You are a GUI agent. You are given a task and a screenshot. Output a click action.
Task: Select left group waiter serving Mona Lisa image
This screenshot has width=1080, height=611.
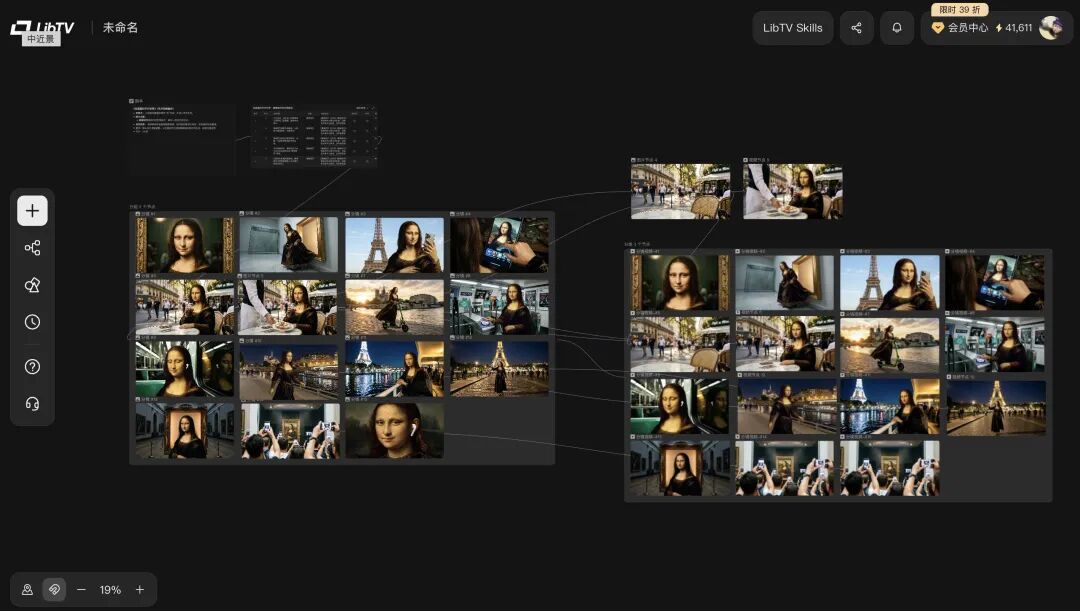289,307
